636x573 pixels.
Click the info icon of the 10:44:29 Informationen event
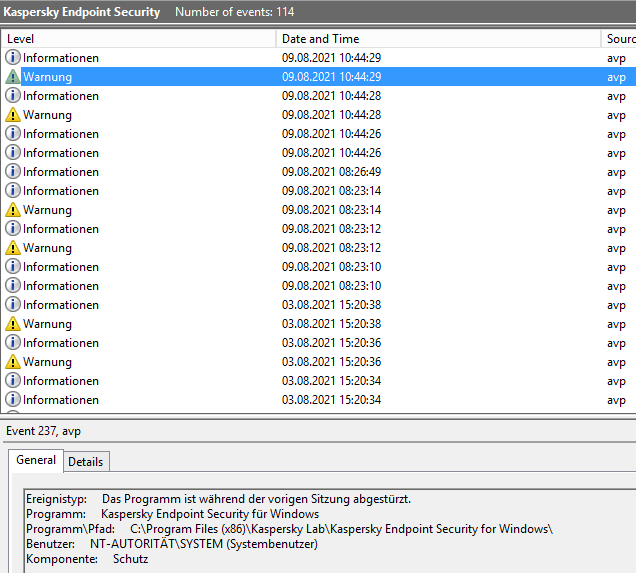click(x=13, y=58)
